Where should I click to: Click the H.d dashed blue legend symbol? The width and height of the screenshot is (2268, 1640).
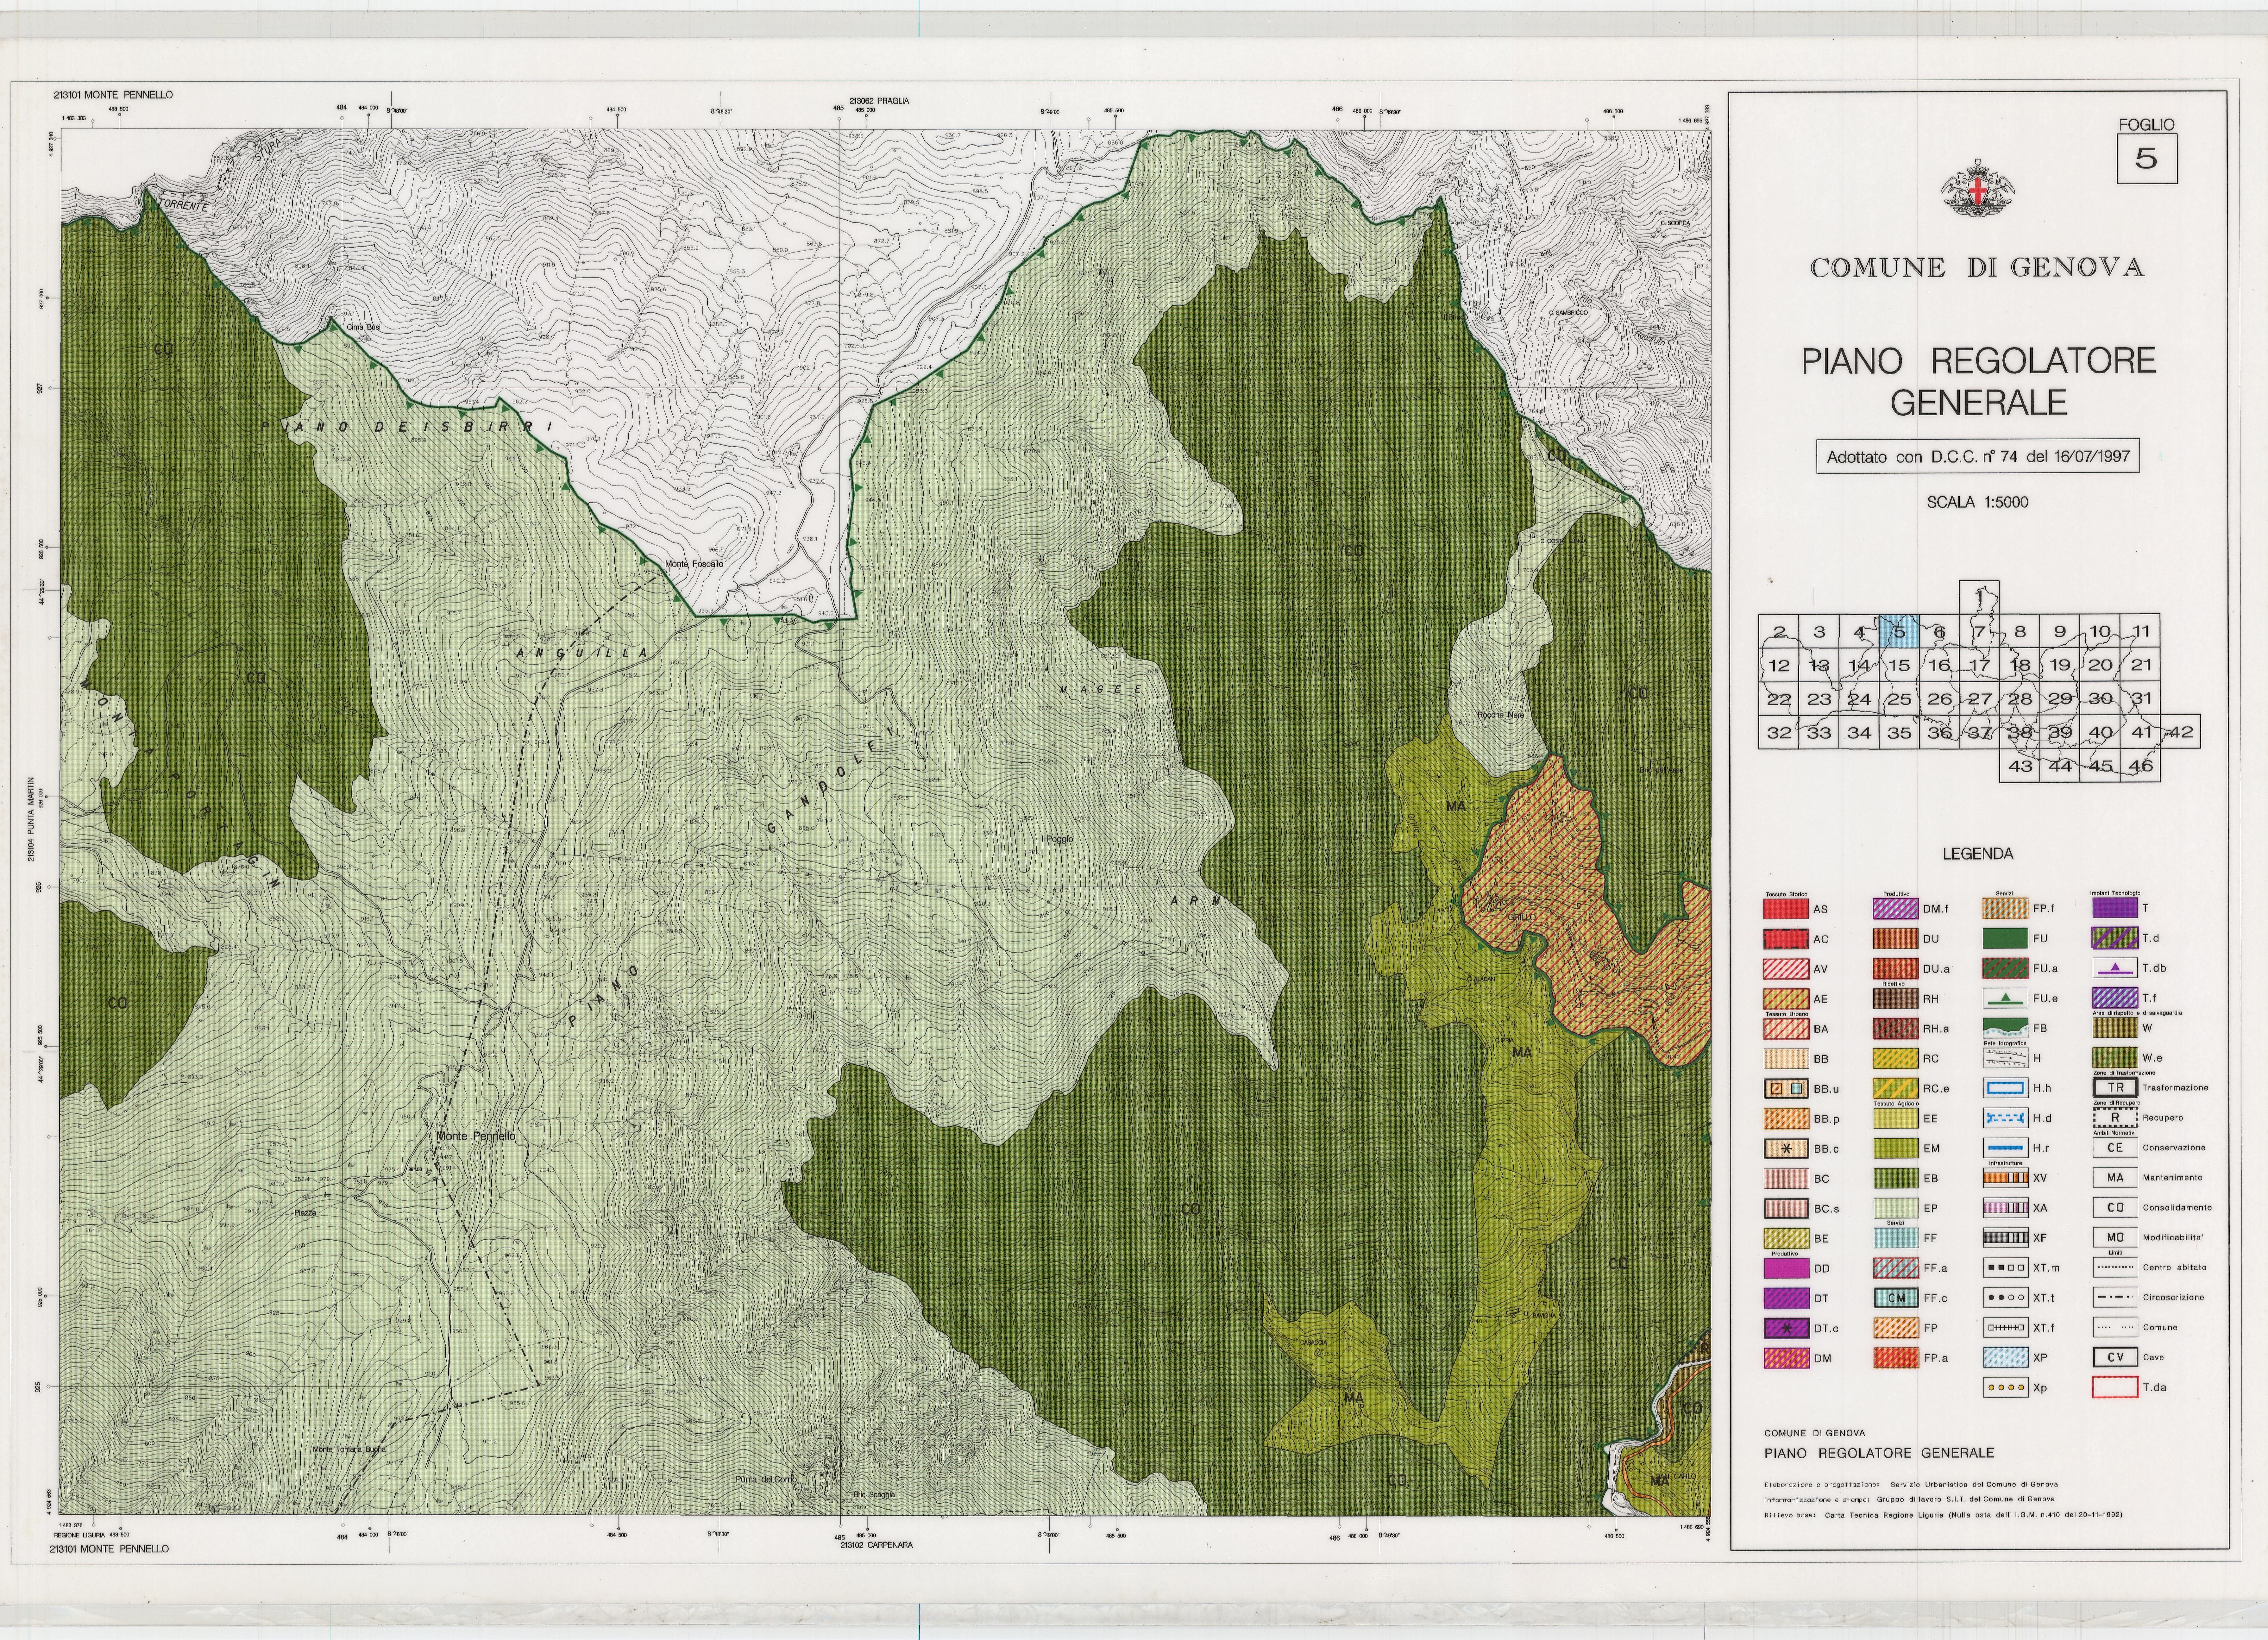tap(2006, 1118)
